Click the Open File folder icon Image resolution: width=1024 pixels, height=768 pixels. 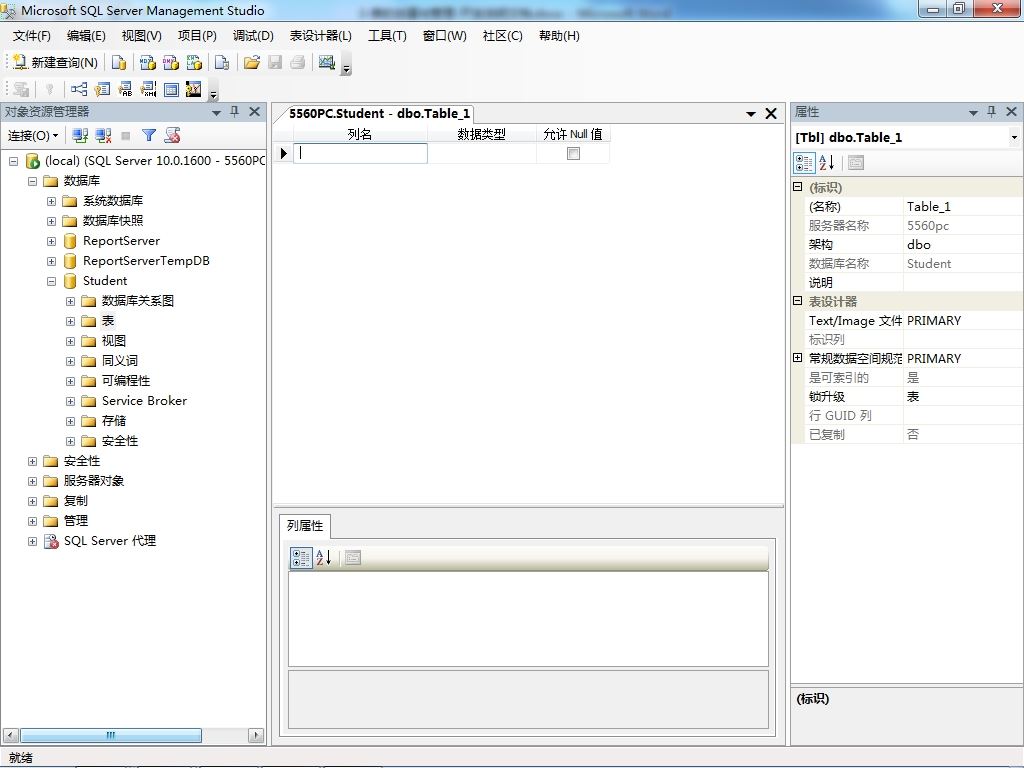click(x=251, y=63)
